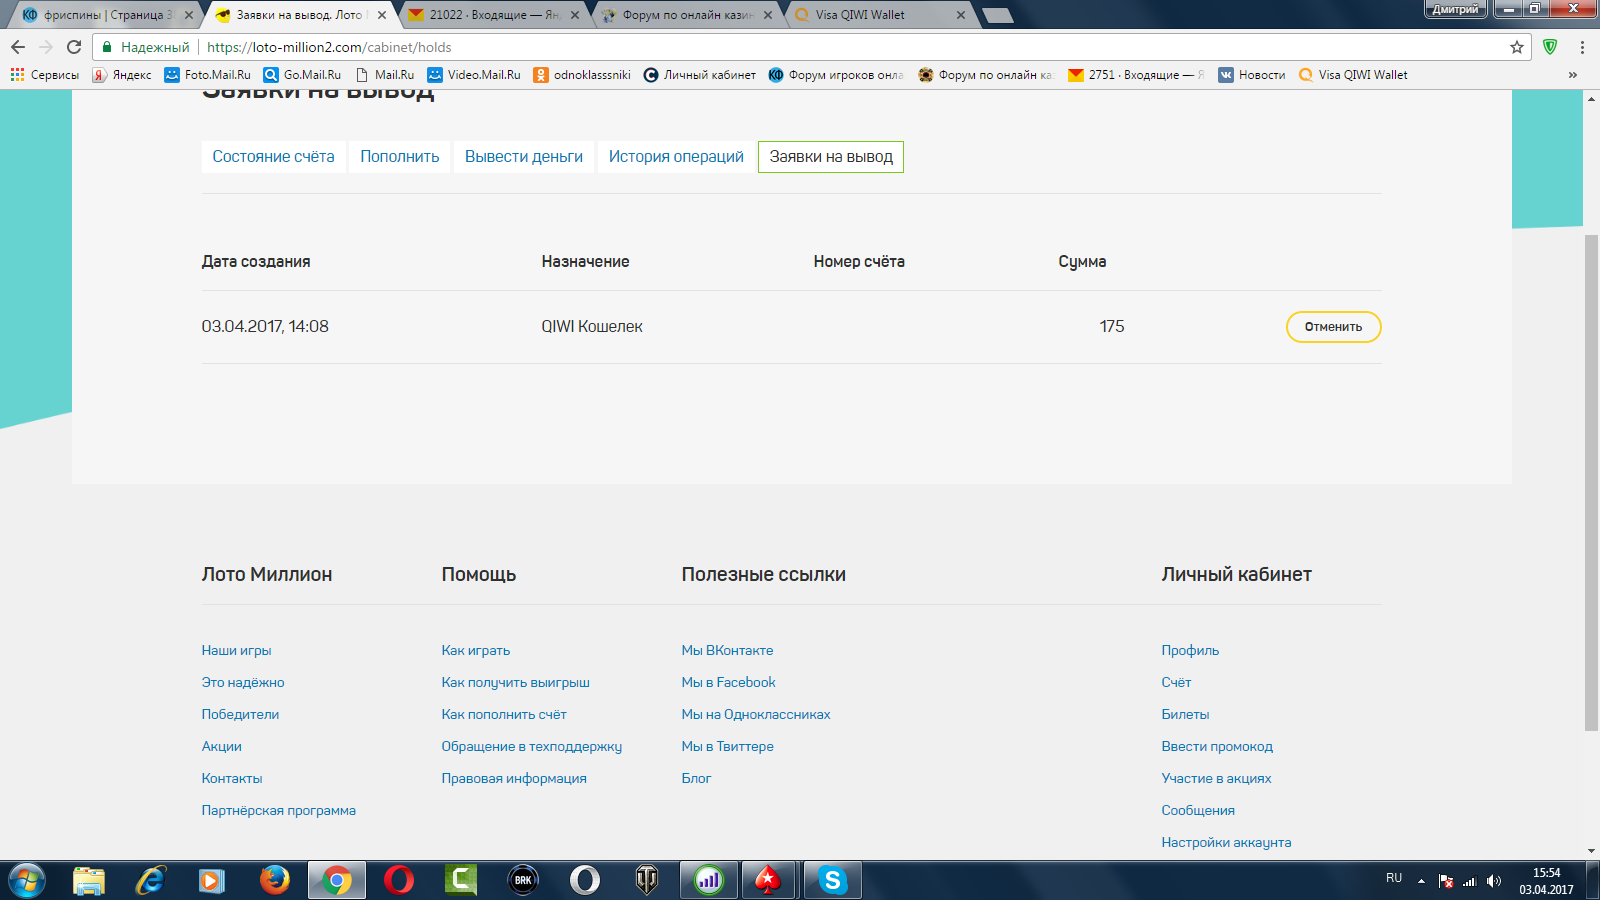The image size is (1600, 900).
Task: Open the Наши игры footer link
Action: 237,650
